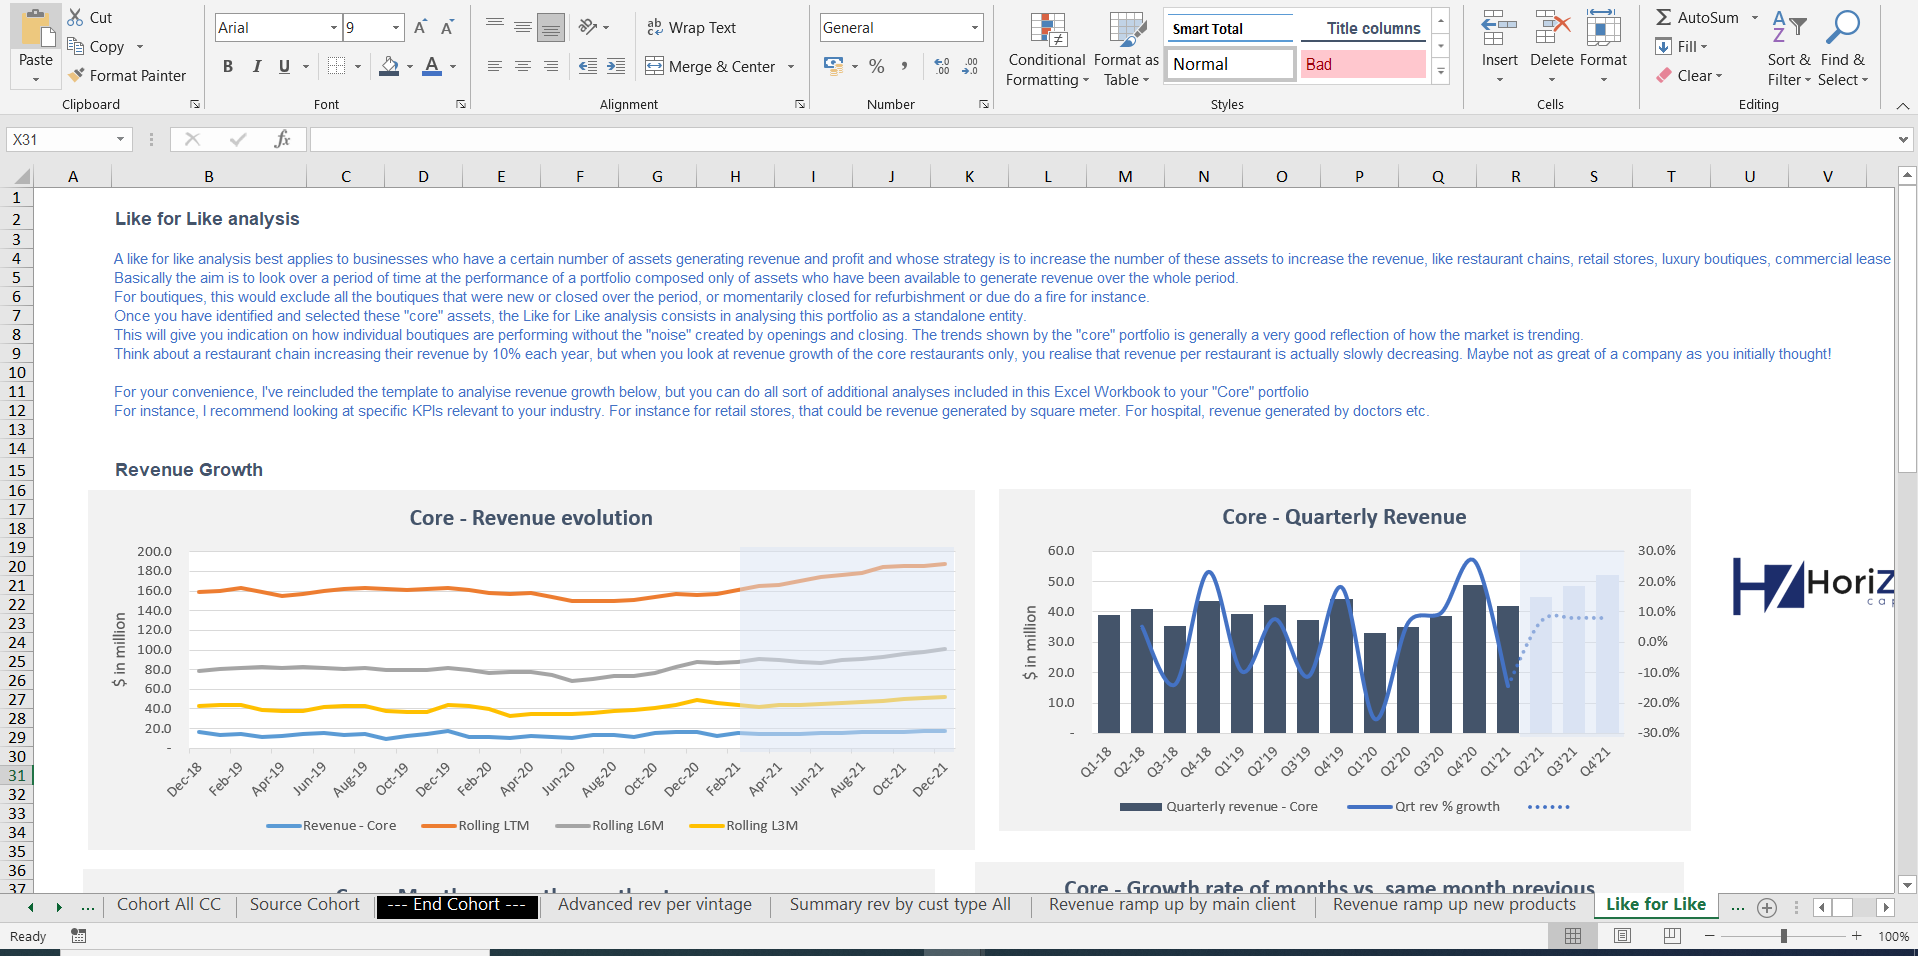
Task: Open the font size dropdown
Action: coord(396,27)
